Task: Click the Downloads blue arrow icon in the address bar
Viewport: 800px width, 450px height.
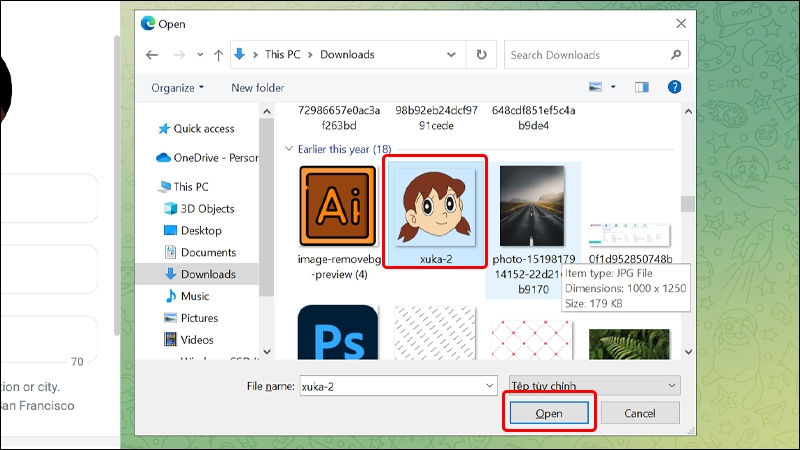Action: click(239, 54)
